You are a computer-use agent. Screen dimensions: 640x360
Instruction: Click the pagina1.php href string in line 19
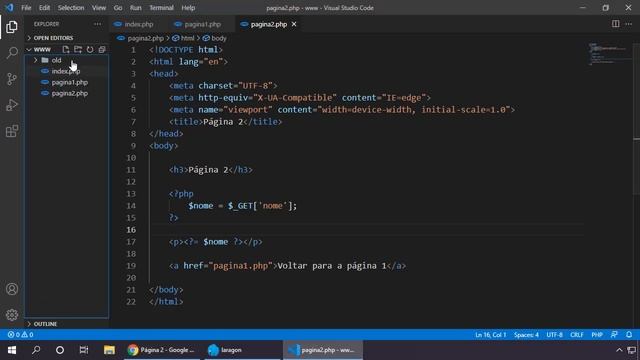tap(241, 266)
